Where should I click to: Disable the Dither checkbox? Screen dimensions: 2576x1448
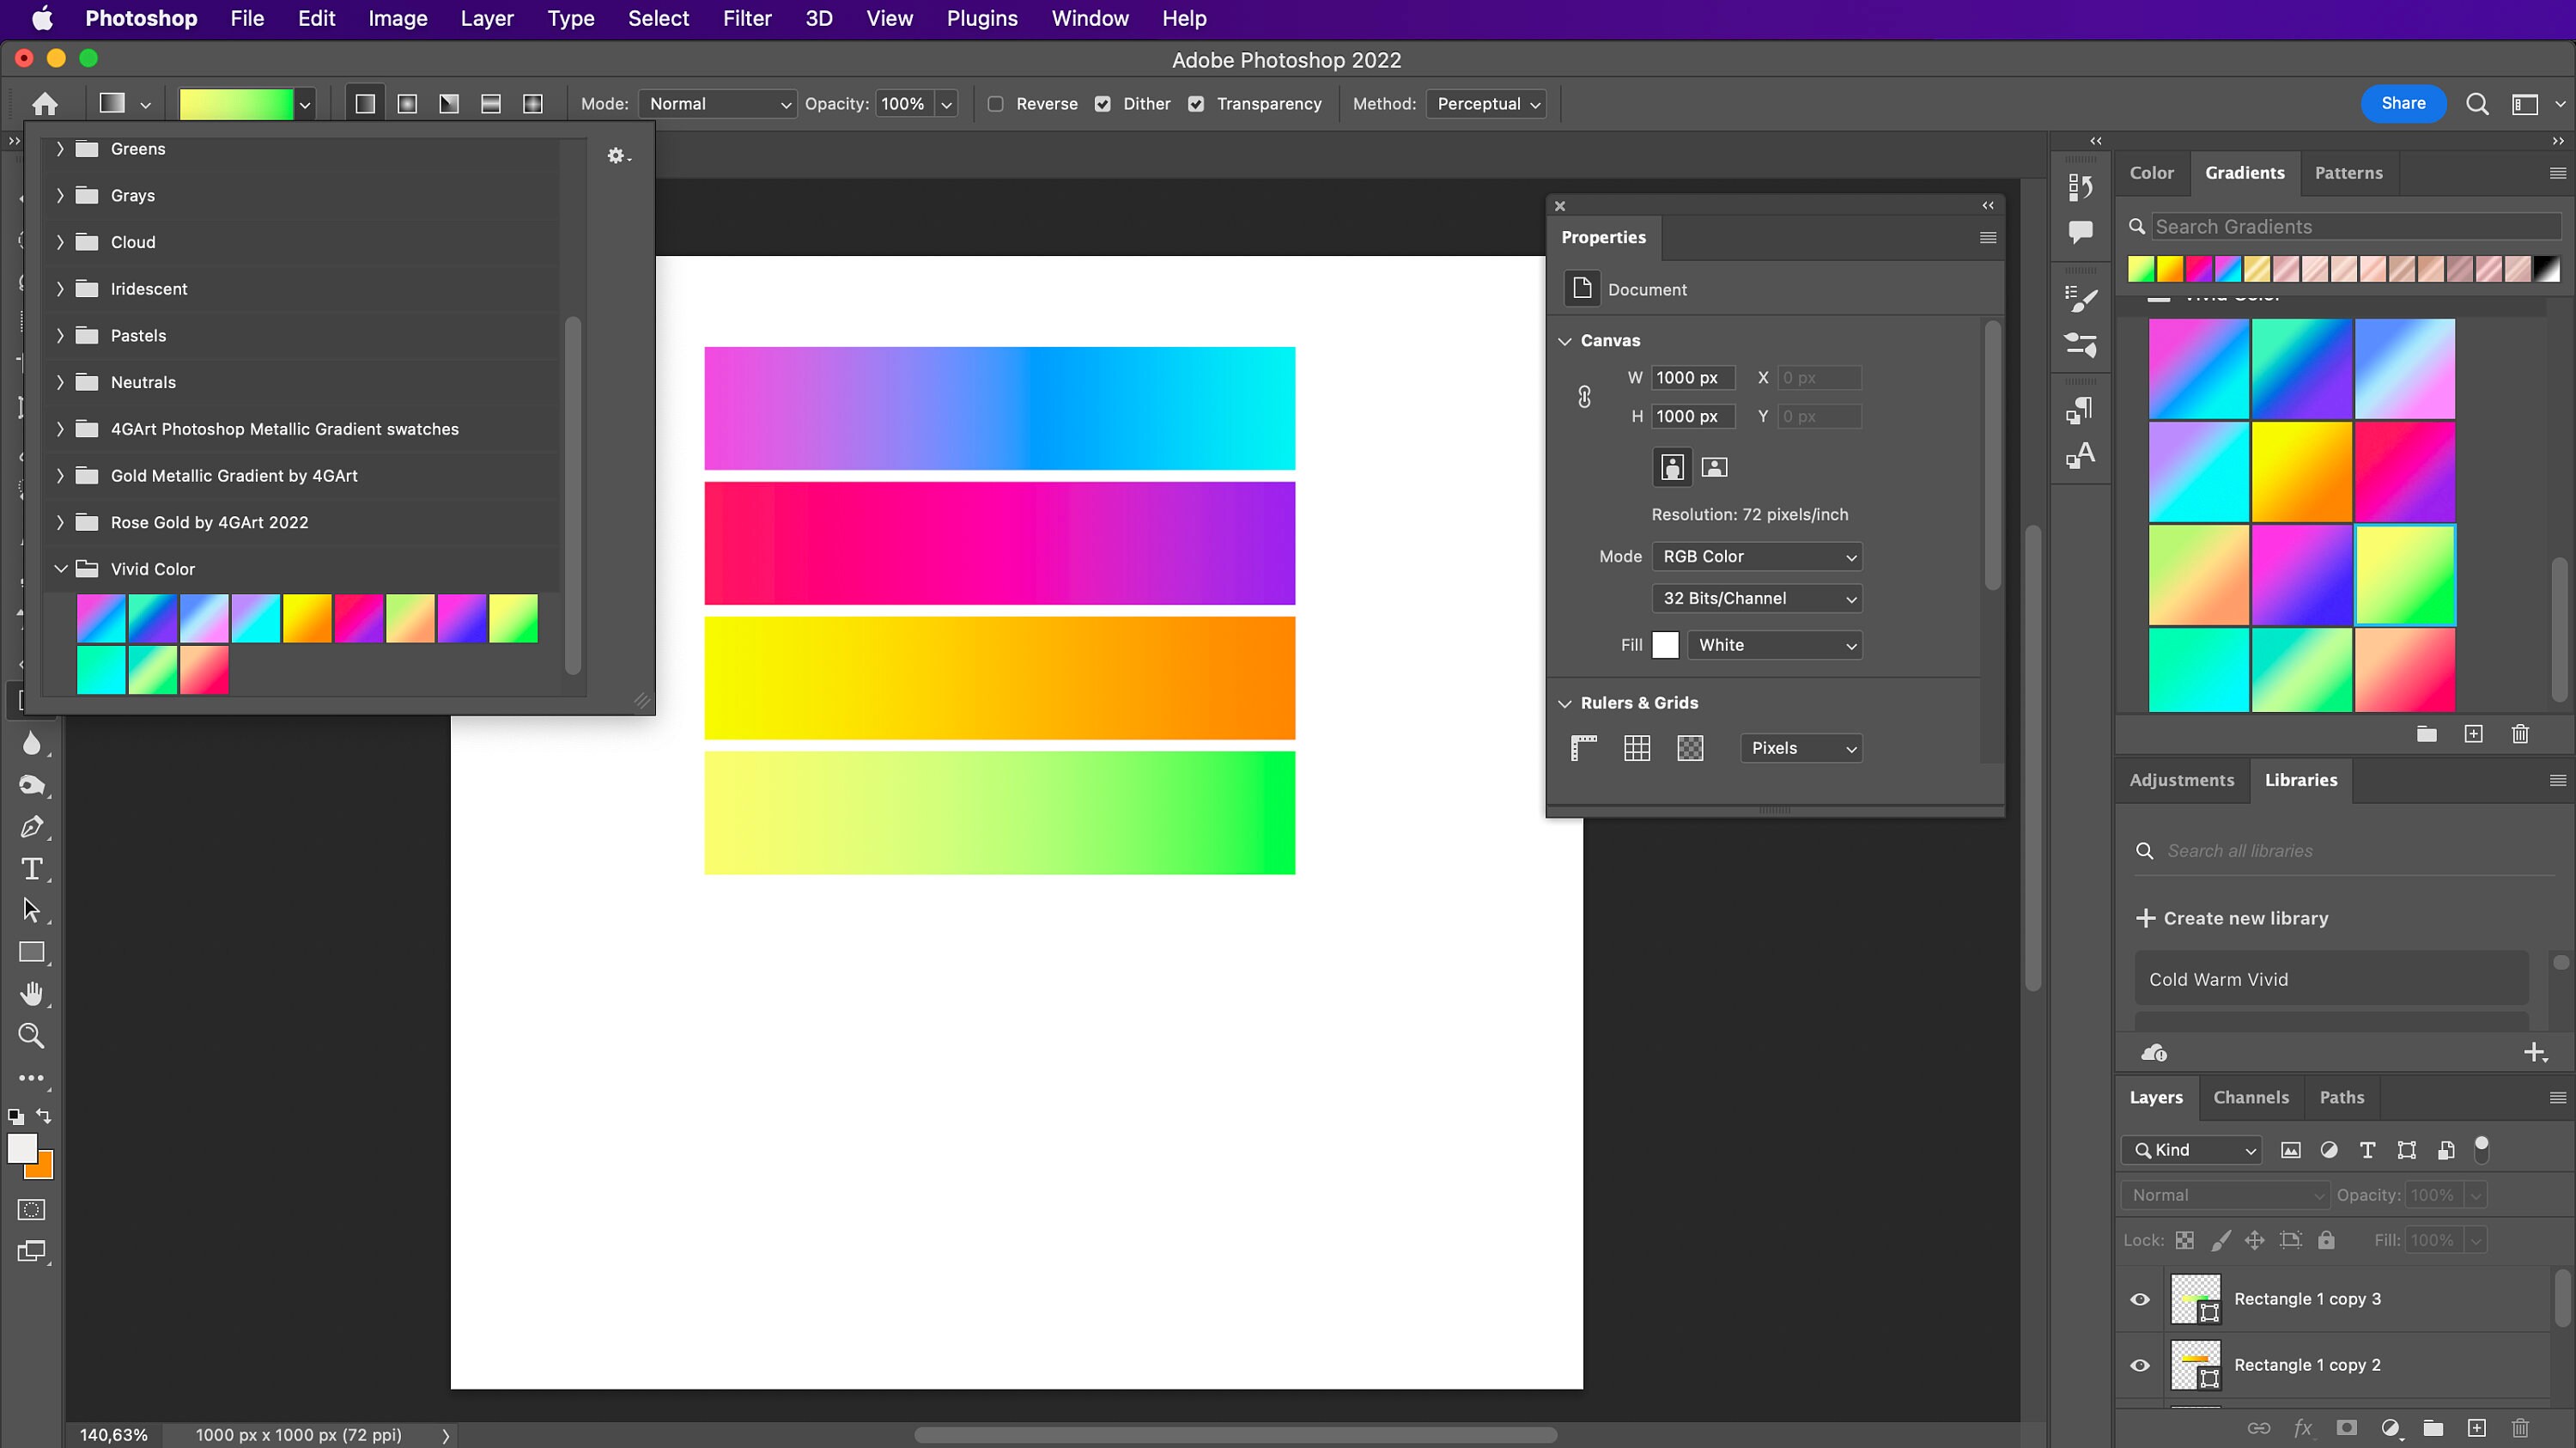click(x=1103, y=104)
